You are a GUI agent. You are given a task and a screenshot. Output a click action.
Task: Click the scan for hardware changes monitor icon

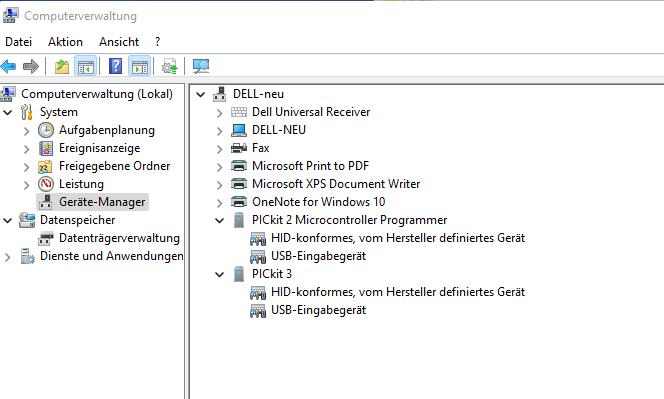click(201, 66)
